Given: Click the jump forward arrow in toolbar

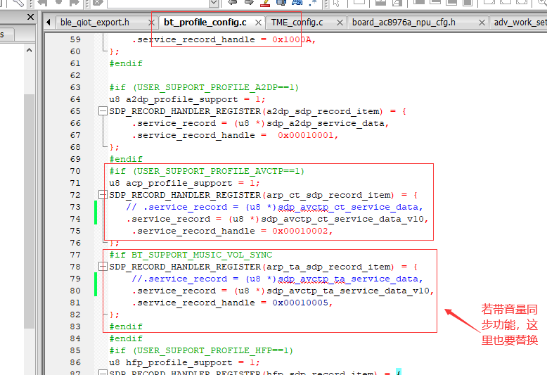Looking at the screenshot, I should [249, 3].
